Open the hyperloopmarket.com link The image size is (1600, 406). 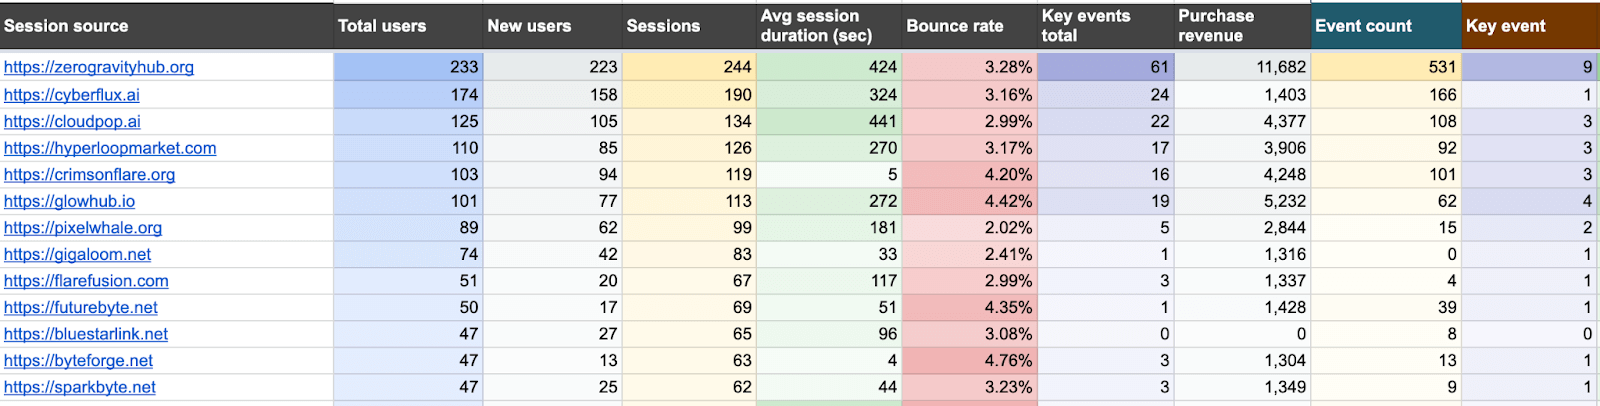110,148
